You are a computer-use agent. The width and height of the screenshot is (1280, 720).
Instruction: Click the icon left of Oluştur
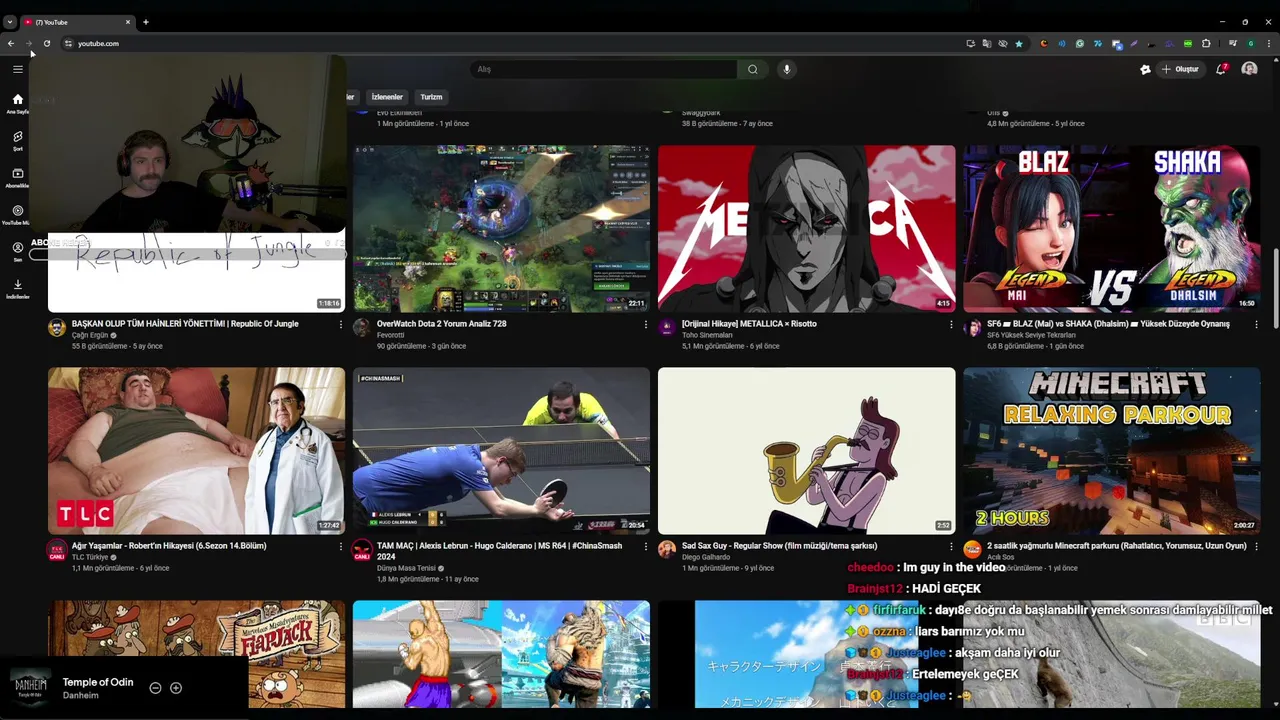click(1145, 69)
